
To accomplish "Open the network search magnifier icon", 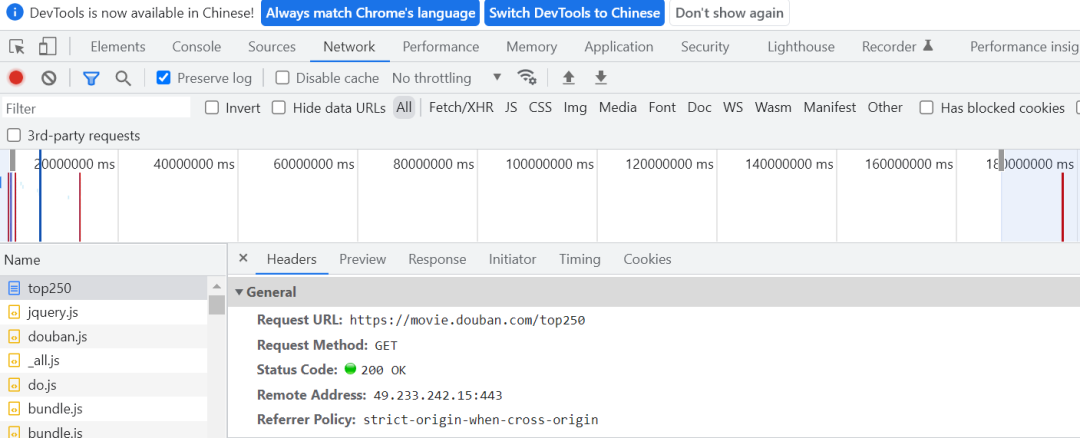I will point(123,79).
